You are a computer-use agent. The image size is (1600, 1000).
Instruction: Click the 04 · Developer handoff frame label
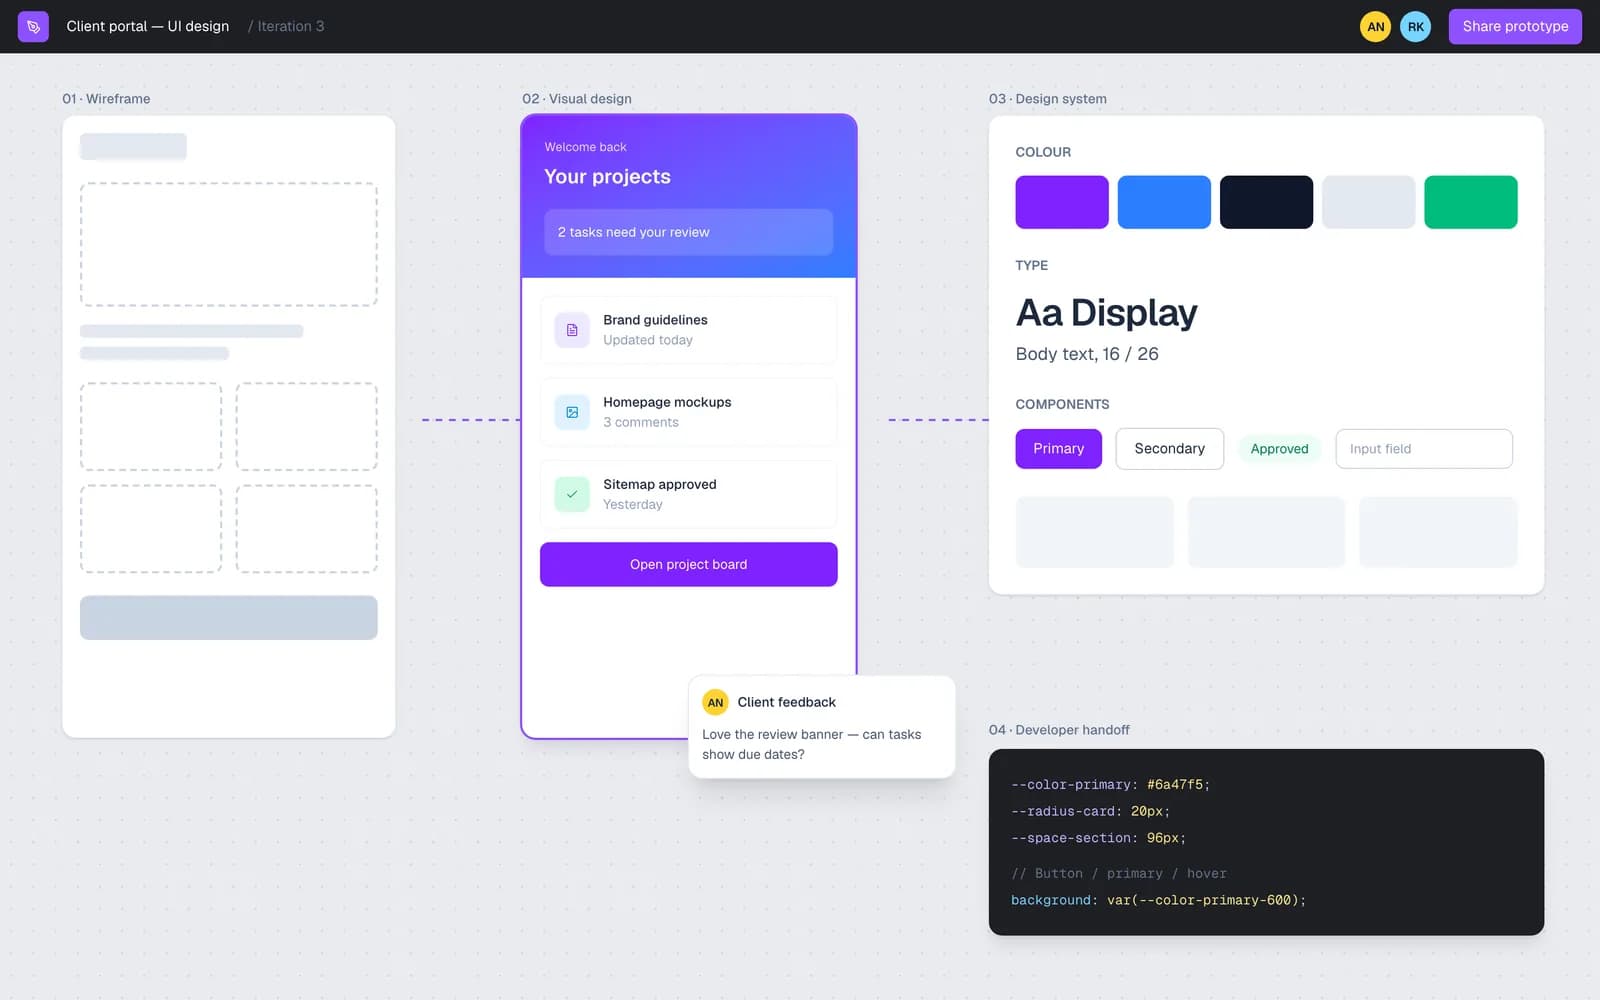click(1059, 730)
